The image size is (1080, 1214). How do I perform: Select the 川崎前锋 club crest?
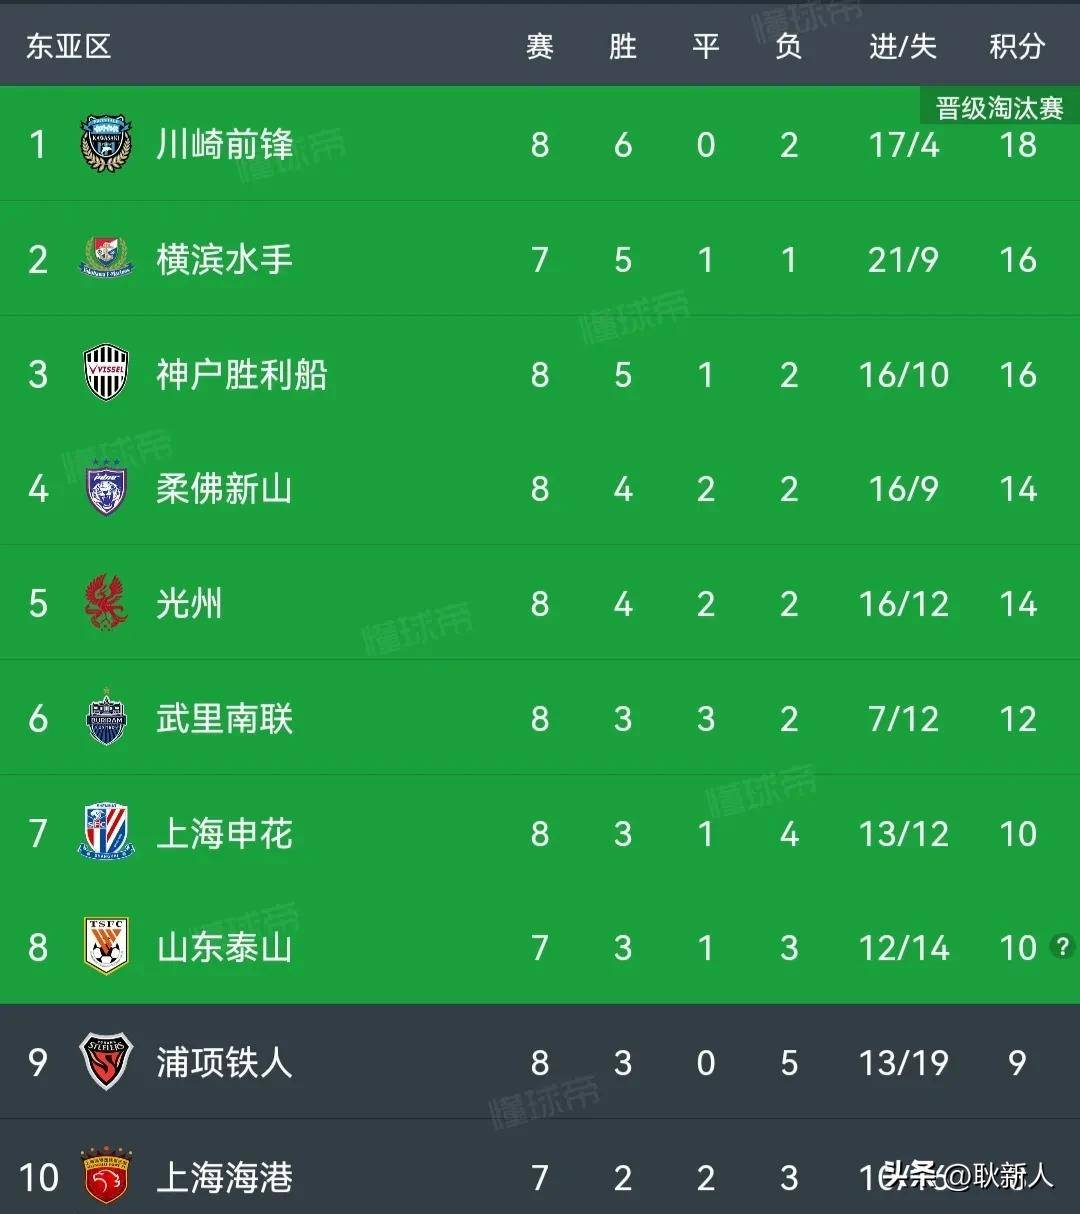point(104,144)
